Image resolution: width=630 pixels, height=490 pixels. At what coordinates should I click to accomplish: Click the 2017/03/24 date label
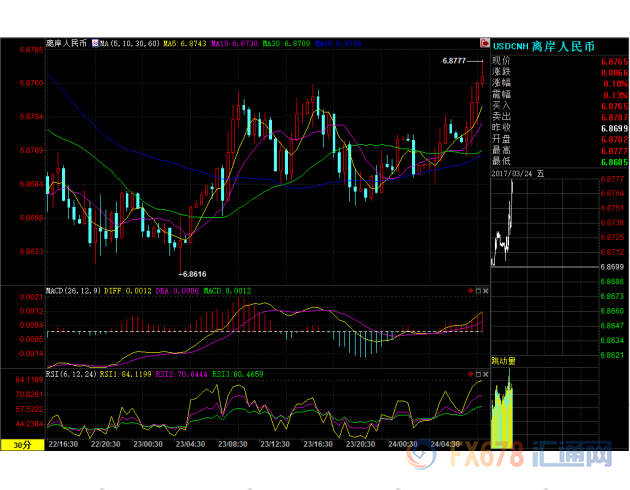pyautogui.click(x=520, y=172)
